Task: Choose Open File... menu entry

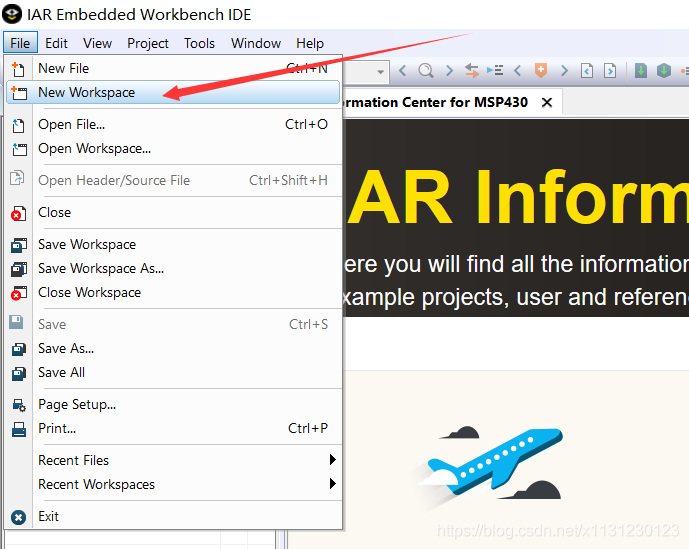Action: click(173, 124)
